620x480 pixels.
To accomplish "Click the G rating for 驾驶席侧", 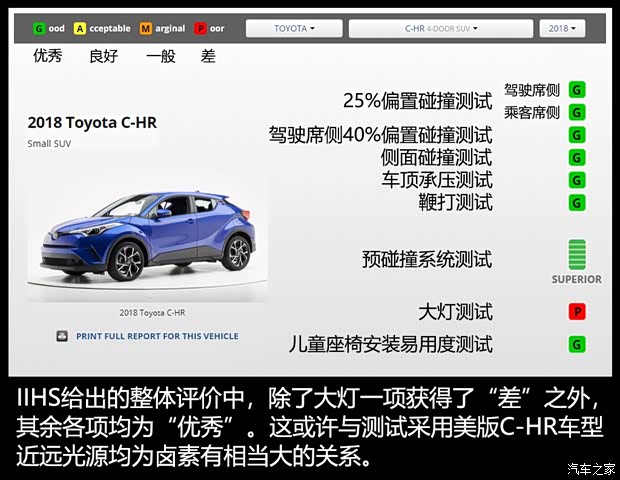I will coord(577,90).
